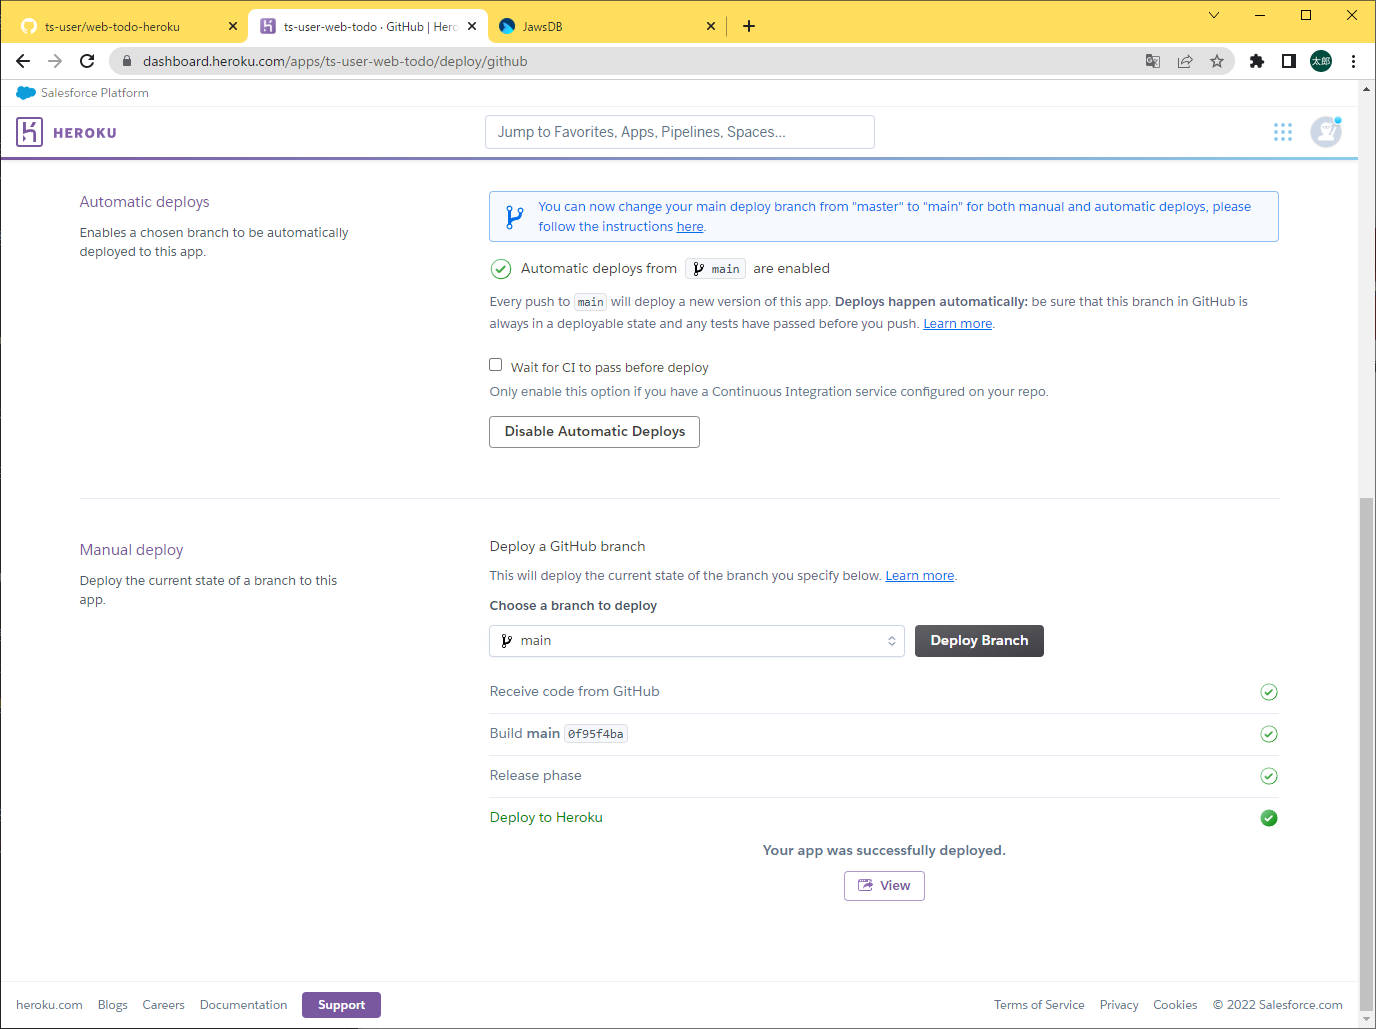Image resolution: width=1376 pixels, height=1029 pixels.
Task: Click the automatic deploys enabled checkmark
Action: point(501,269)
